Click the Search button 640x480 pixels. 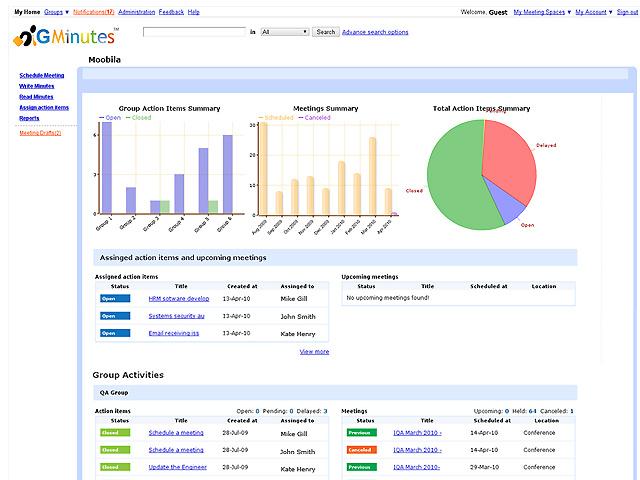tap(326, 32)
